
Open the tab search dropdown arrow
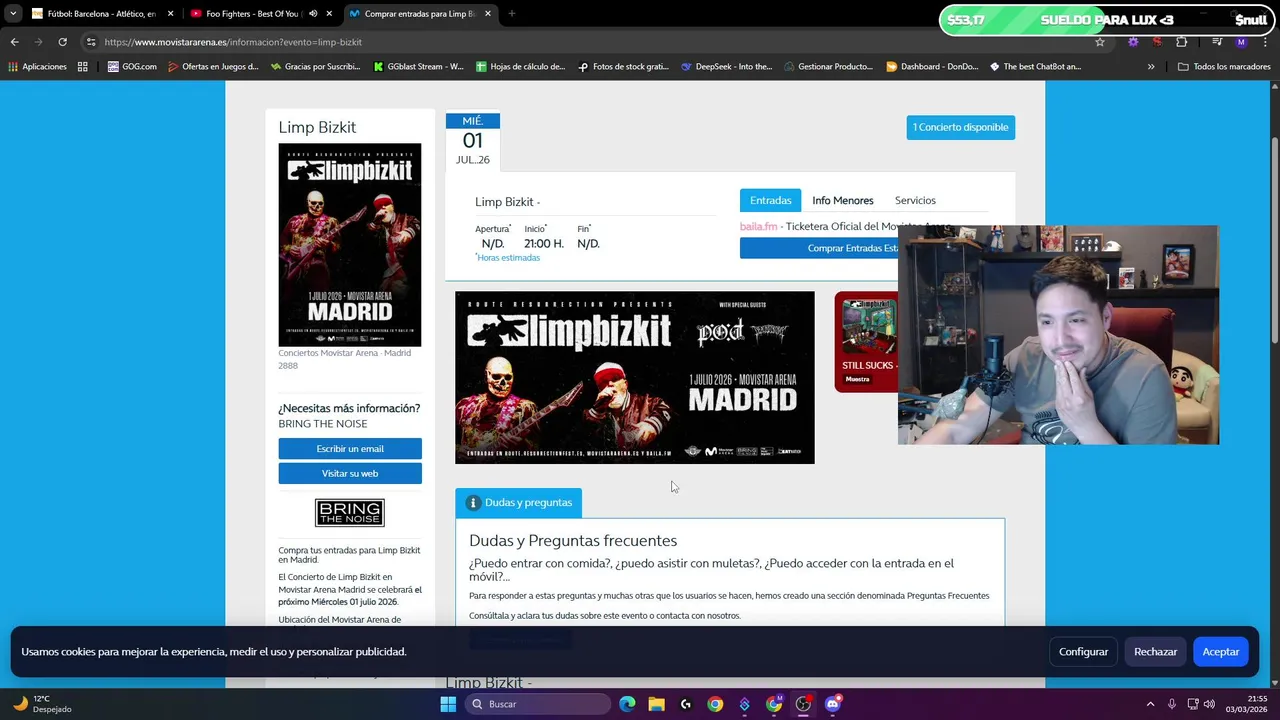13,14
